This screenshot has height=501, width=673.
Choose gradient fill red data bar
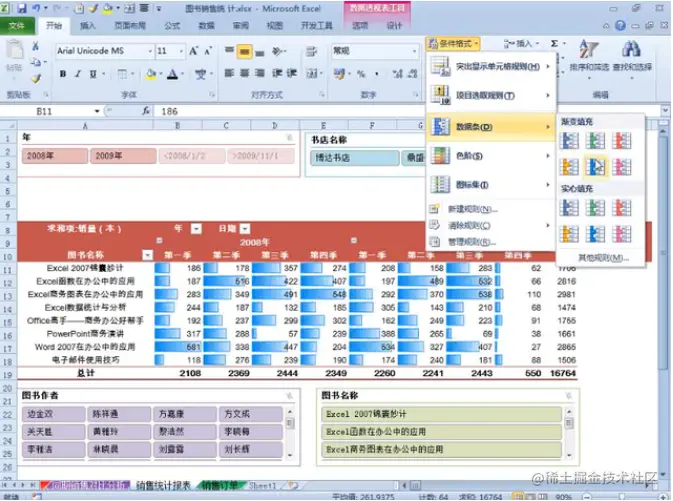[621, 141]
